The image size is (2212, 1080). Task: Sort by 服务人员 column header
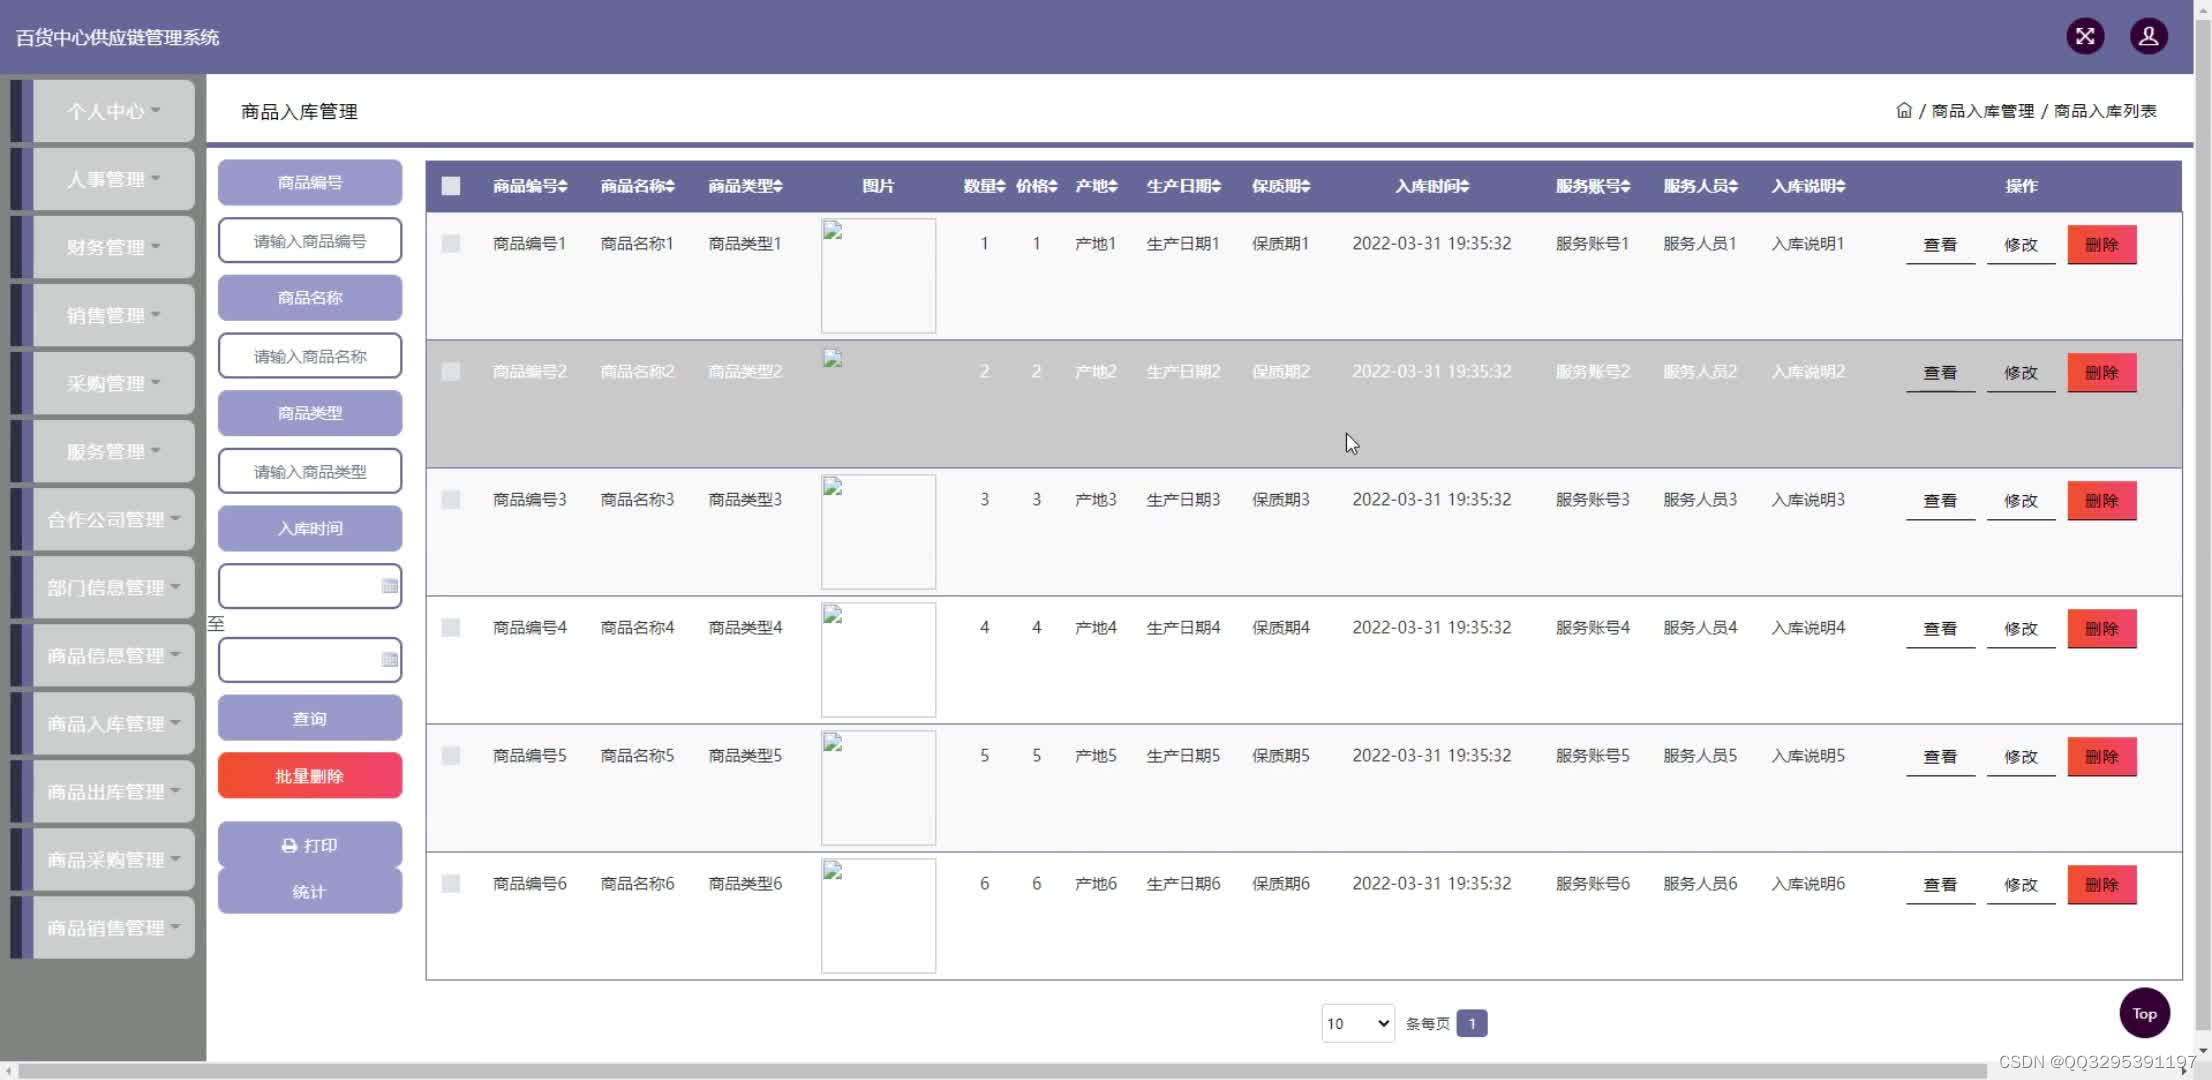tap(1700, 186)
